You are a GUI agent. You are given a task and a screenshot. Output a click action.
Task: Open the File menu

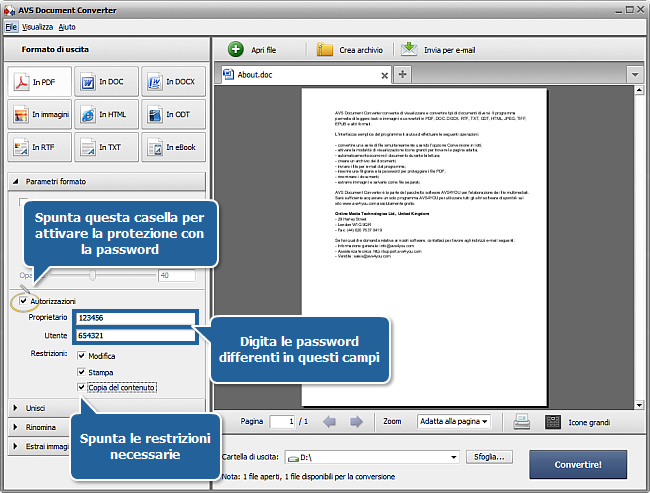coord(11,27)
